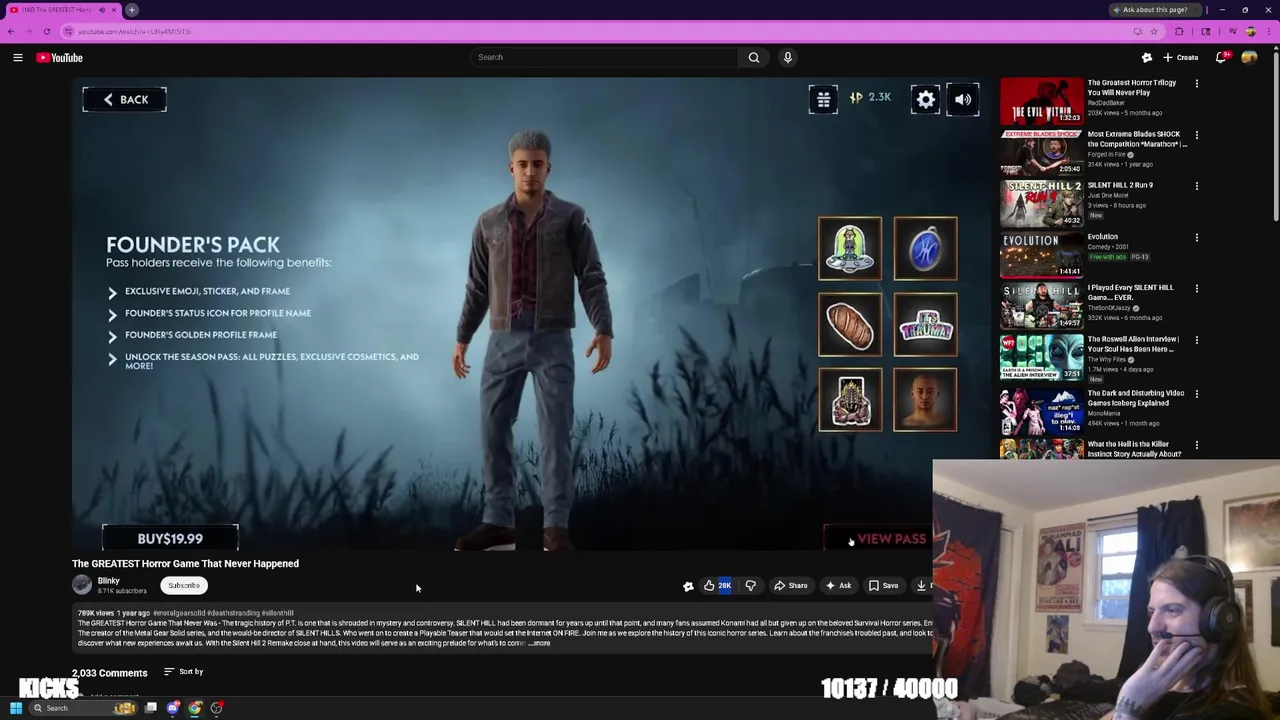The width and height of the screenshot is (1280, 720).
Task: Open options menu for SILENT HILL 2 Run 9
Action: [x=1196, y=186]
